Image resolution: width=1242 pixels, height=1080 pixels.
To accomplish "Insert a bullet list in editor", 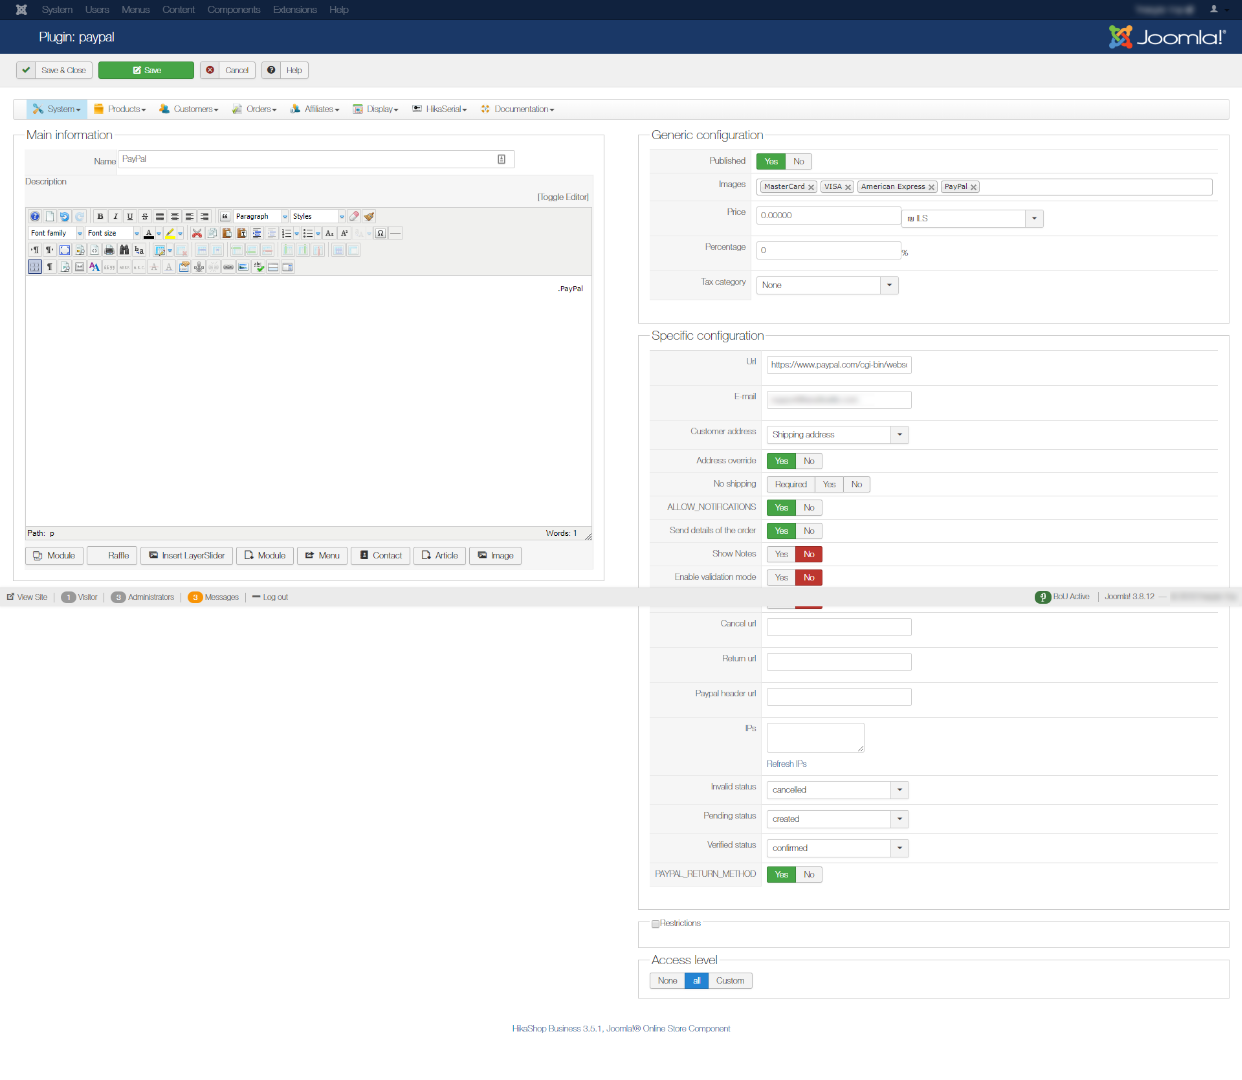I will (308, 233).
